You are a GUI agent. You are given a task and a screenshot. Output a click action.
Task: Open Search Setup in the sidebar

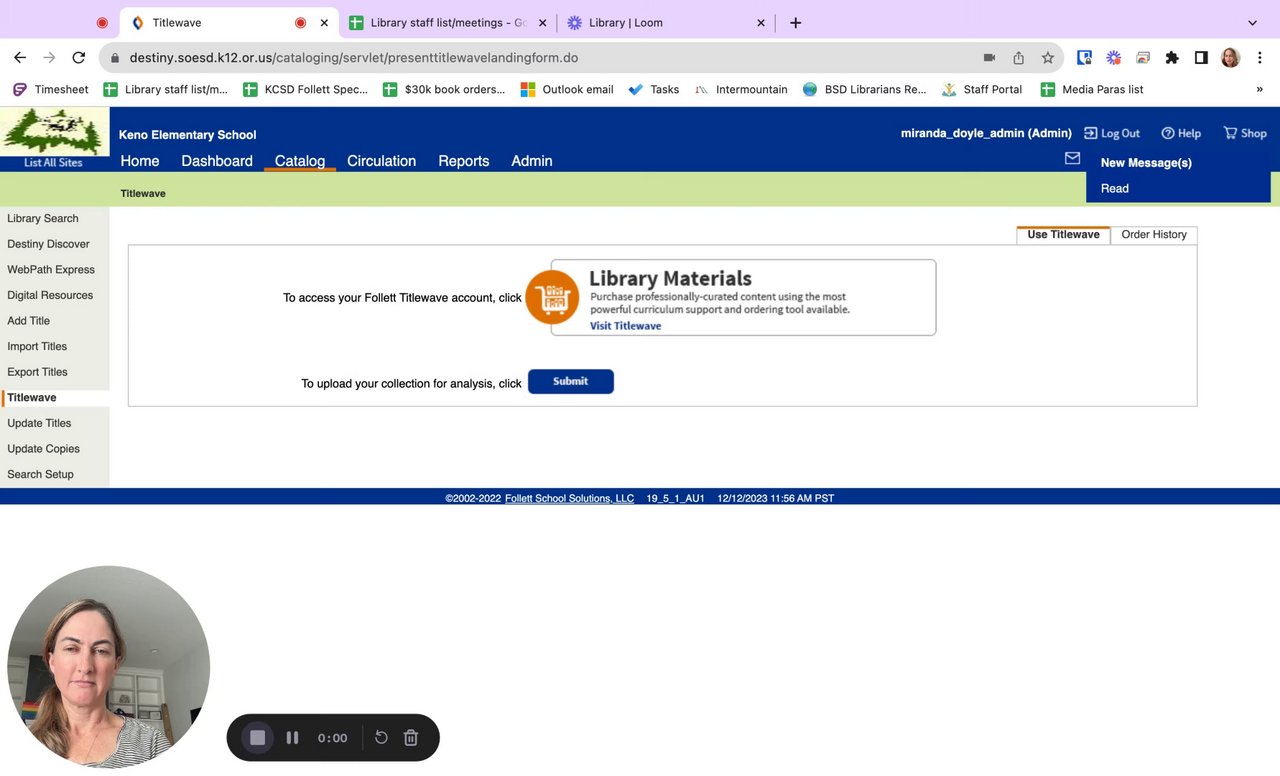tap(40, 474)
